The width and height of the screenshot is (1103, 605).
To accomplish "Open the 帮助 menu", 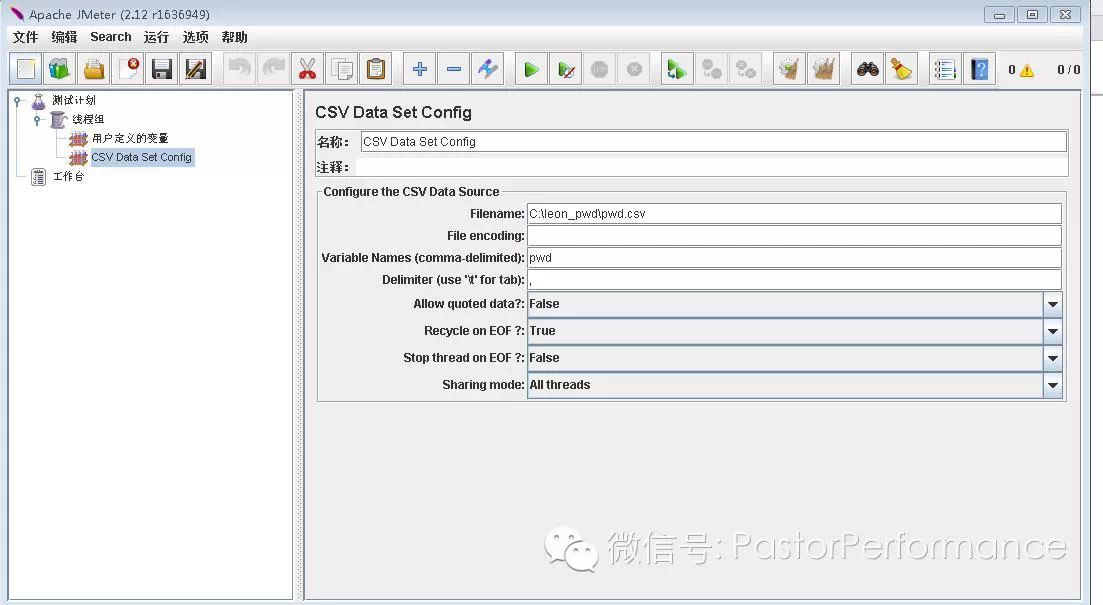I will 234,37.
